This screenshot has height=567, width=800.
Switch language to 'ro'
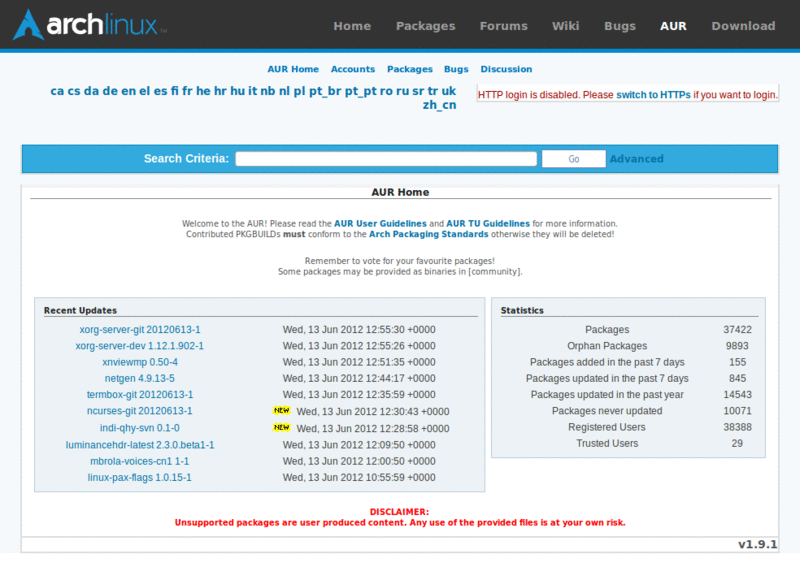coord(387,91)
